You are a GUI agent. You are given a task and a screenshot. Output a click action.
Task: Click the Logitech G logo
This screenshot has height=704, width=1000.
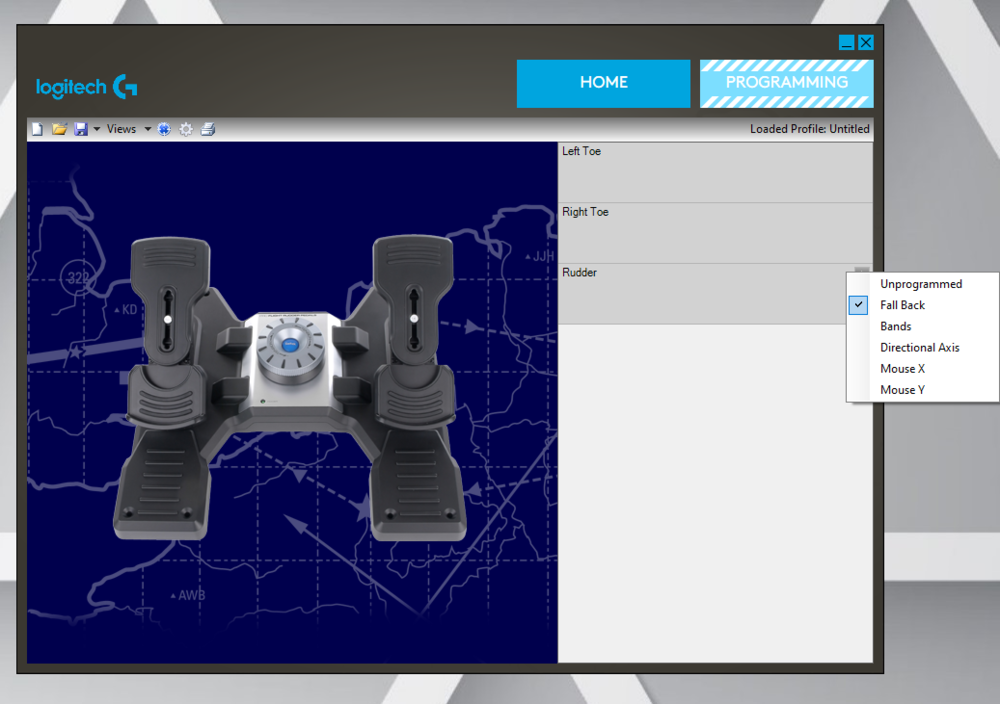(x=86, y=87)
